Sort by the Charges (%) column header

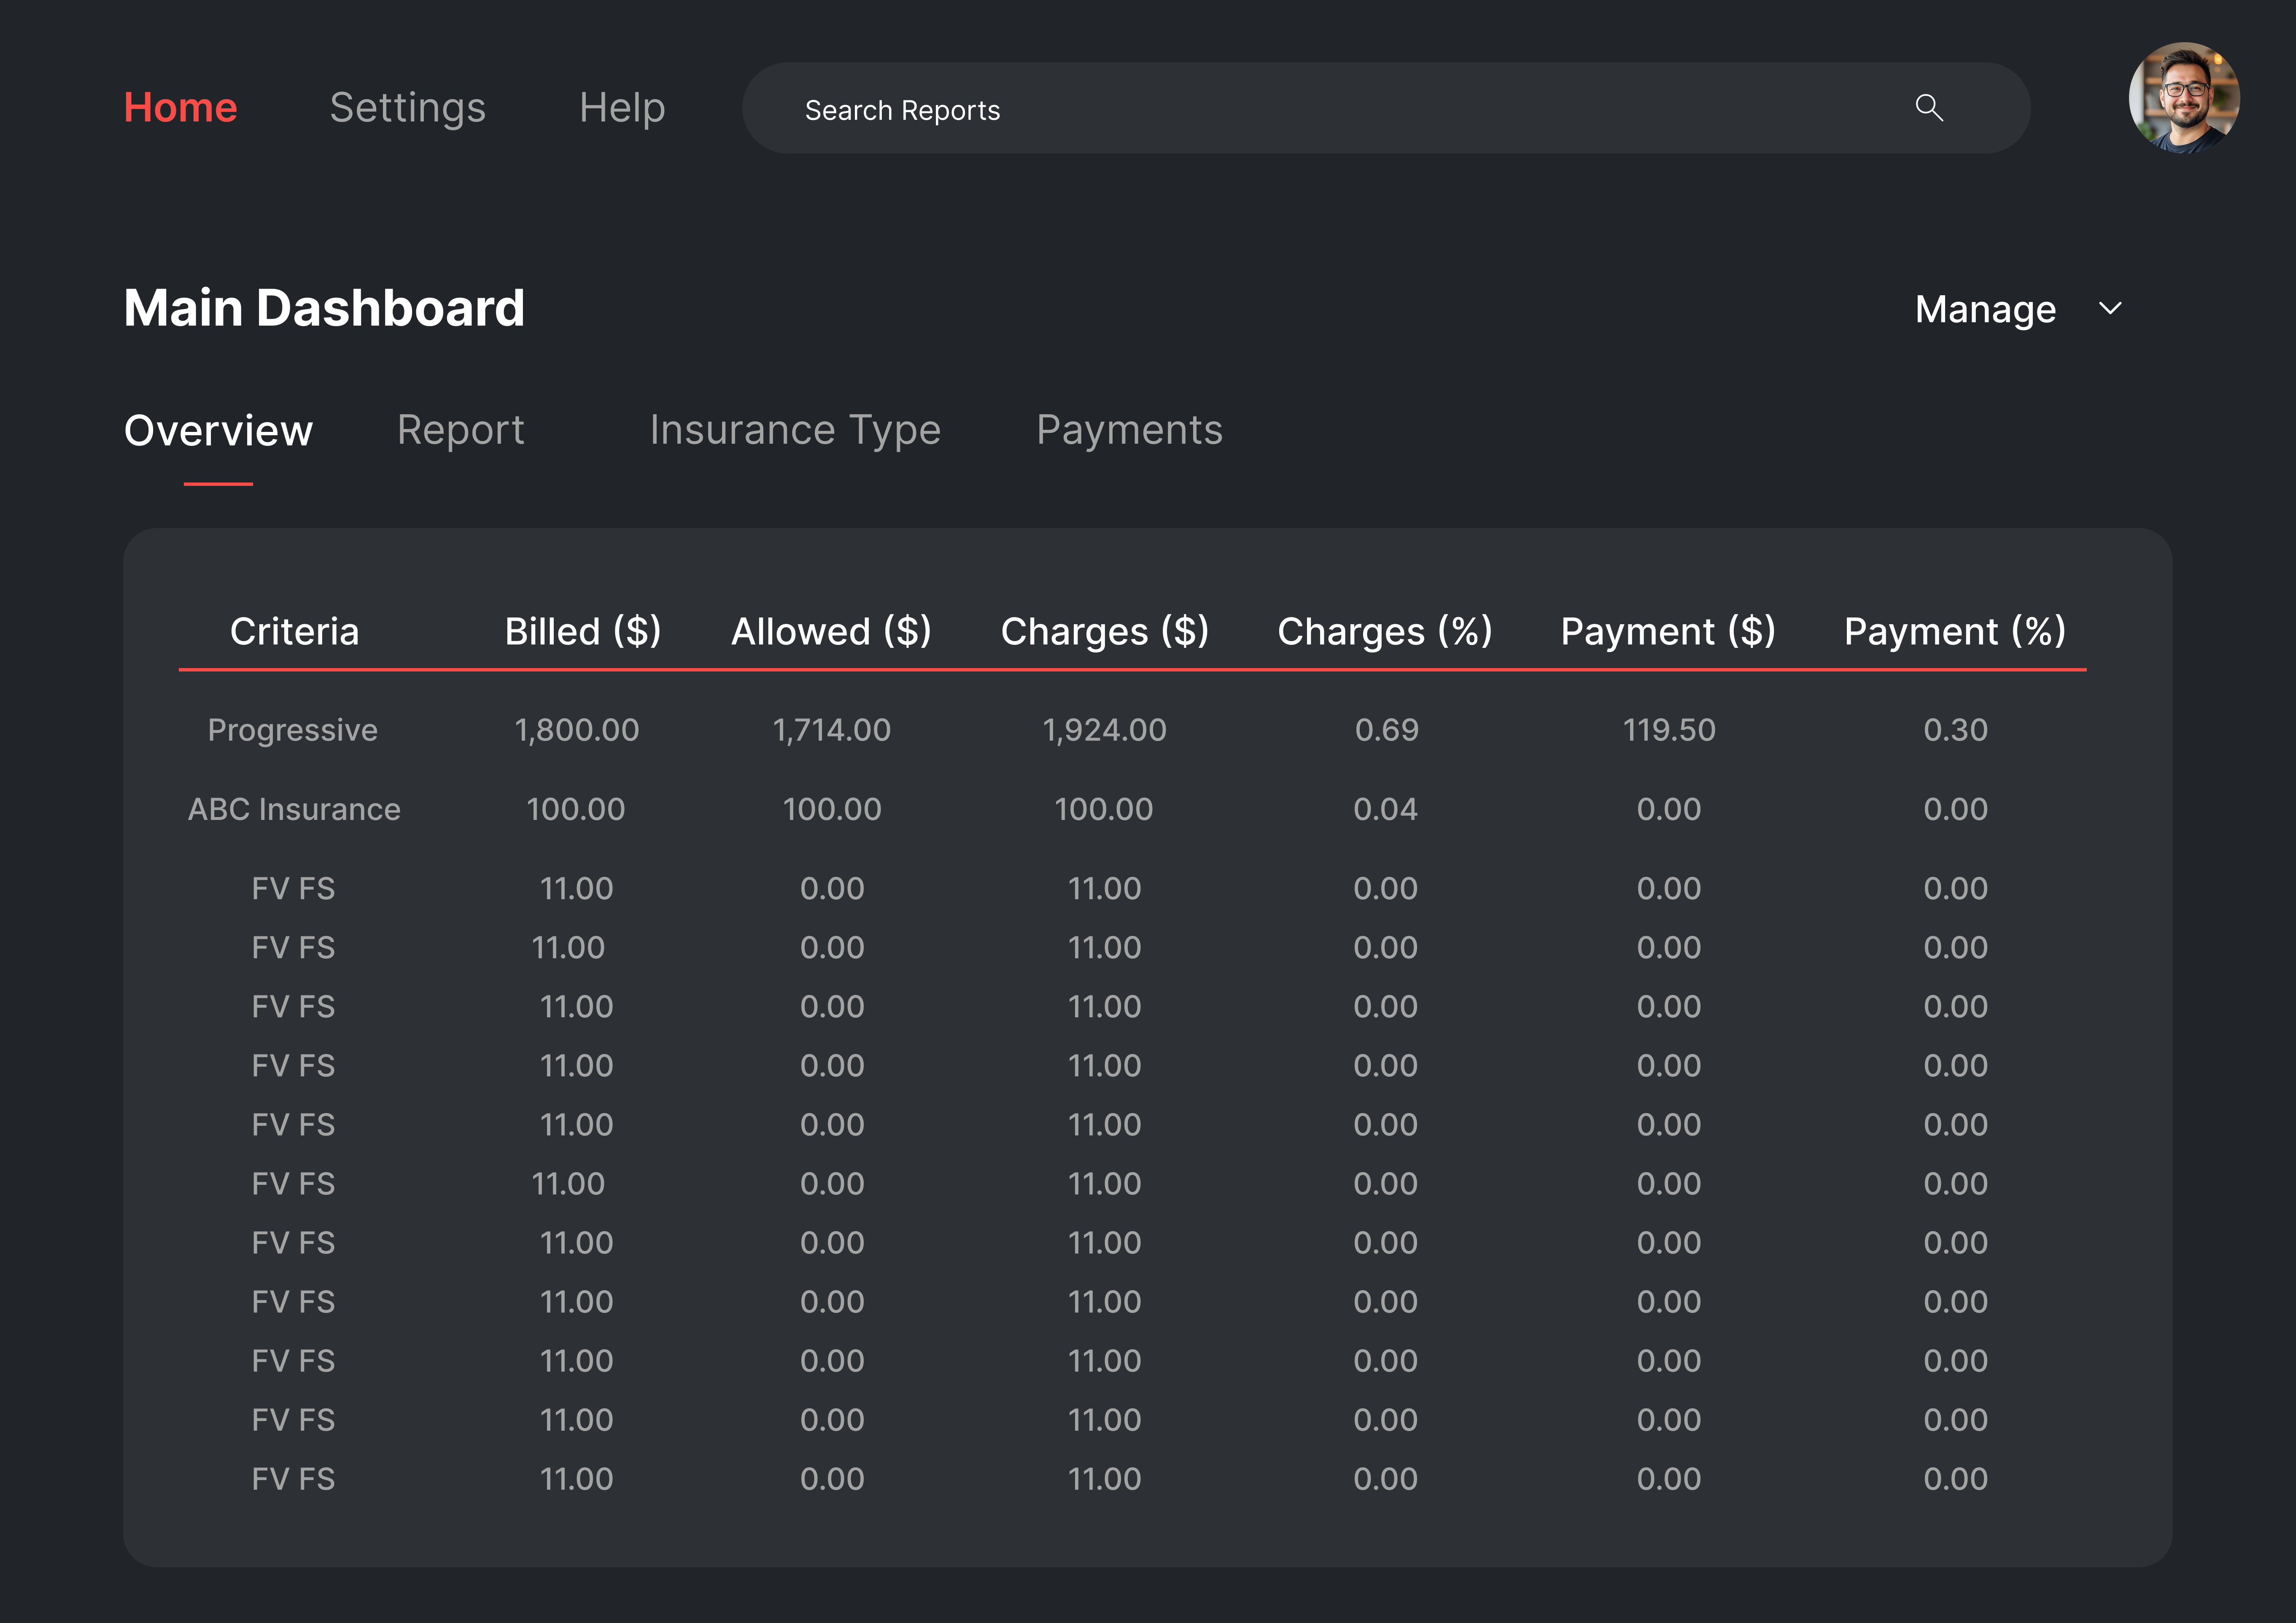[x=1385, y=632]
